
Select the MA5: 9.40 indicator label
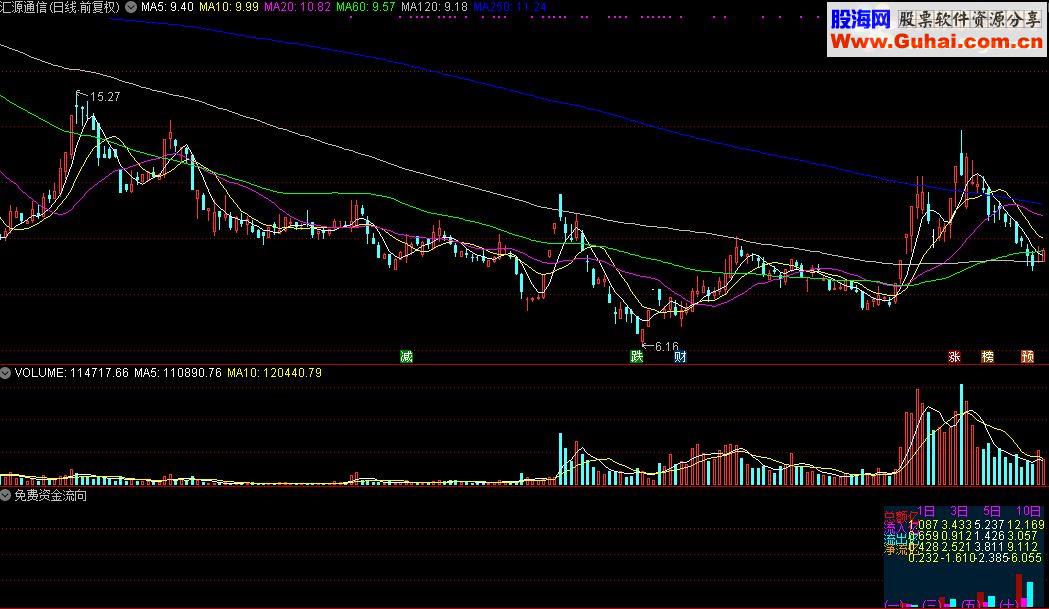click(167, 7)
